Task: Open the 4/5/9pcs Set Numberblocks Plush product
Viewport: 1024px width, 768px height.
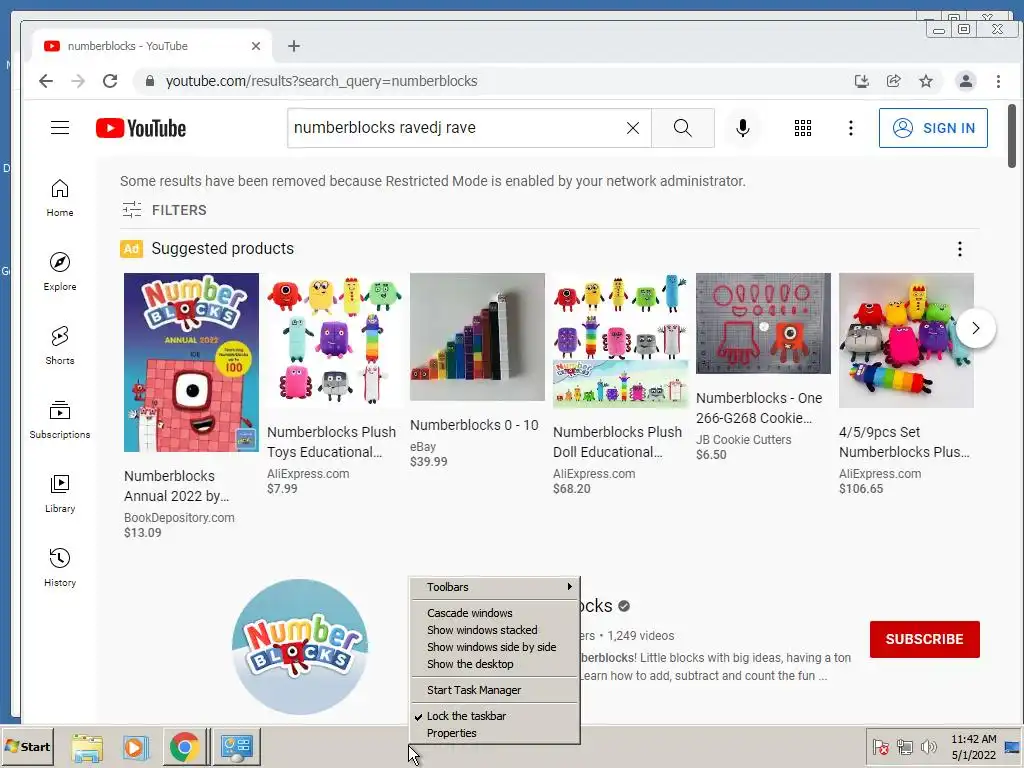Action: [x=904, y=442]
